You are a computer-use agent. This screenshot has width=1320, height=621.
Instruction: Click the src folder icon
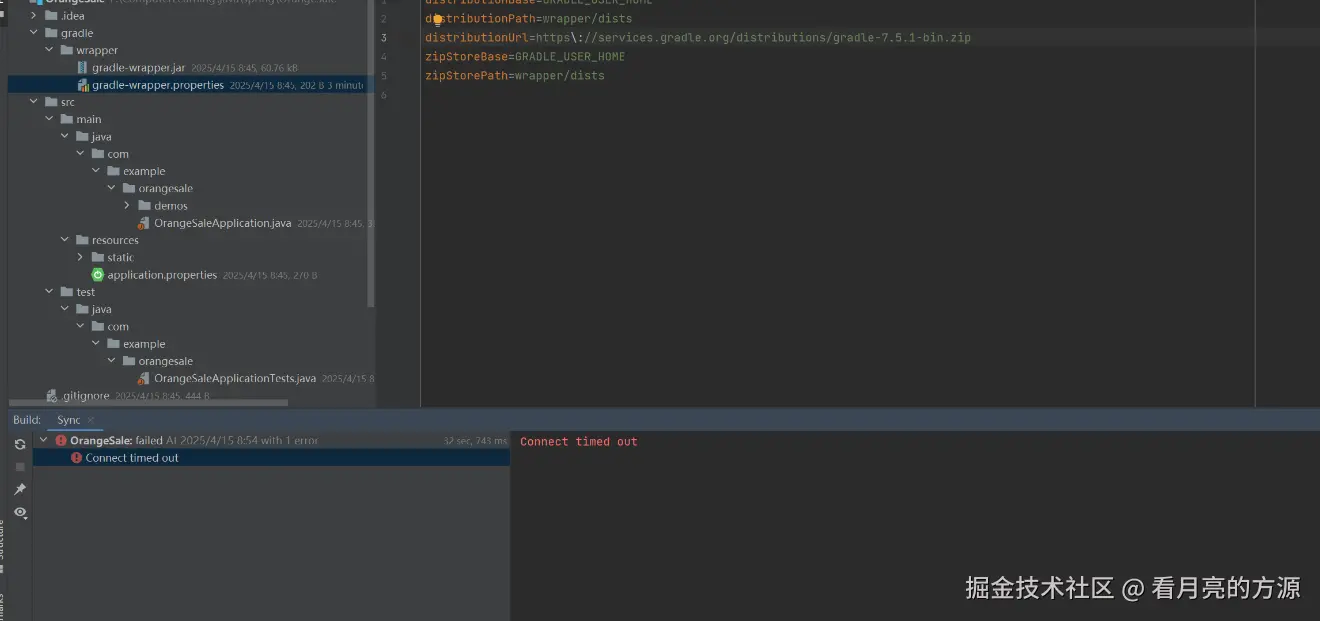pos(51,102)
